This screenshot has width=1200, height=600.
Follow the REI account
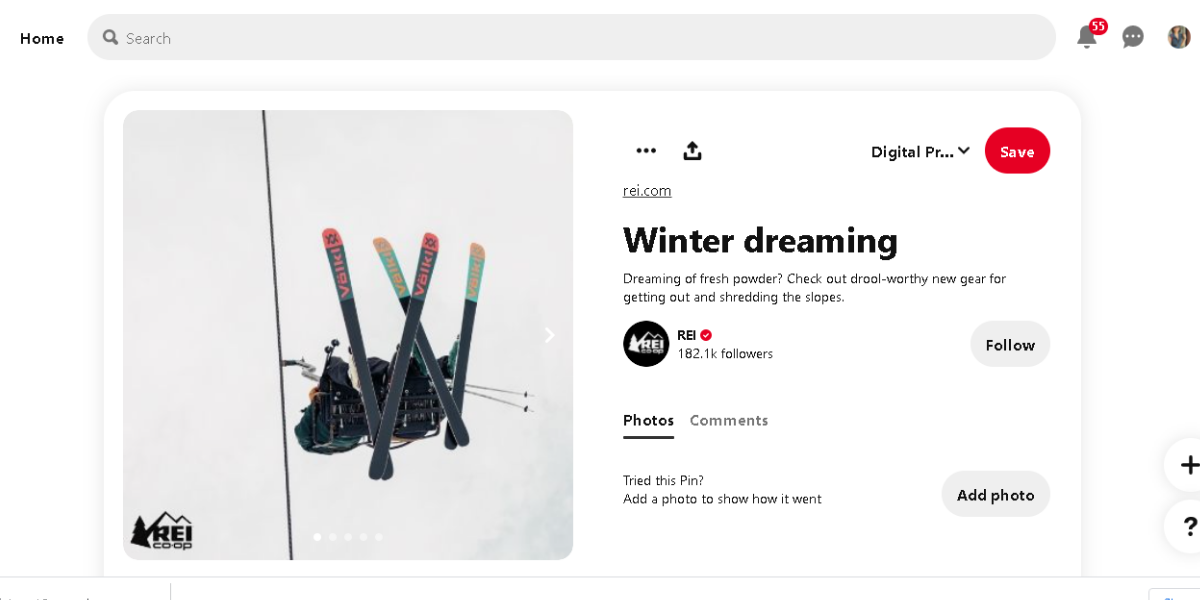coord(1010,344)
